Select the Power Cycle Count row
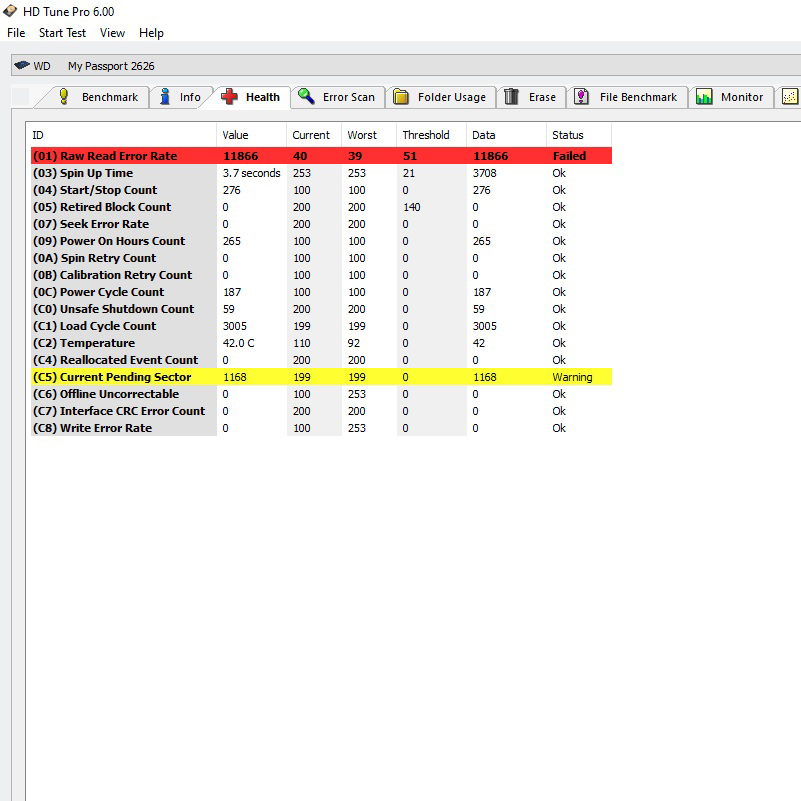 pos(321,292)
